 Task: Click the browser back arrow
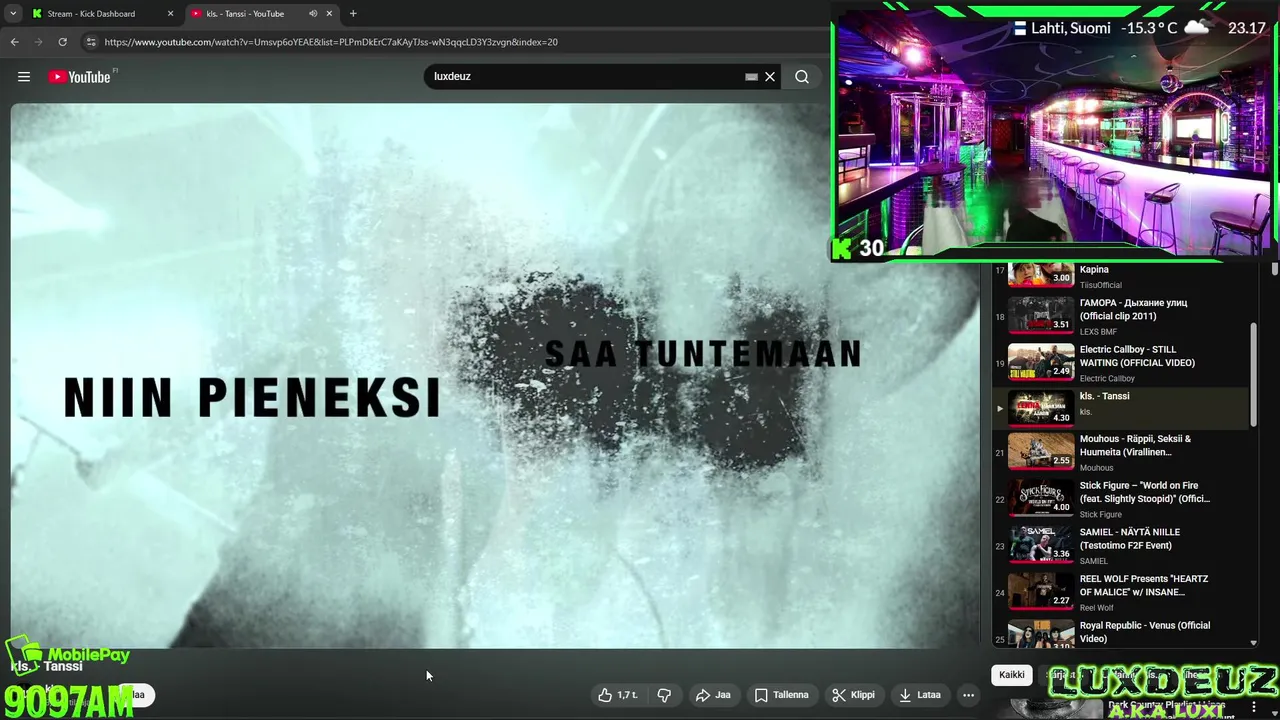coord(14,42)
